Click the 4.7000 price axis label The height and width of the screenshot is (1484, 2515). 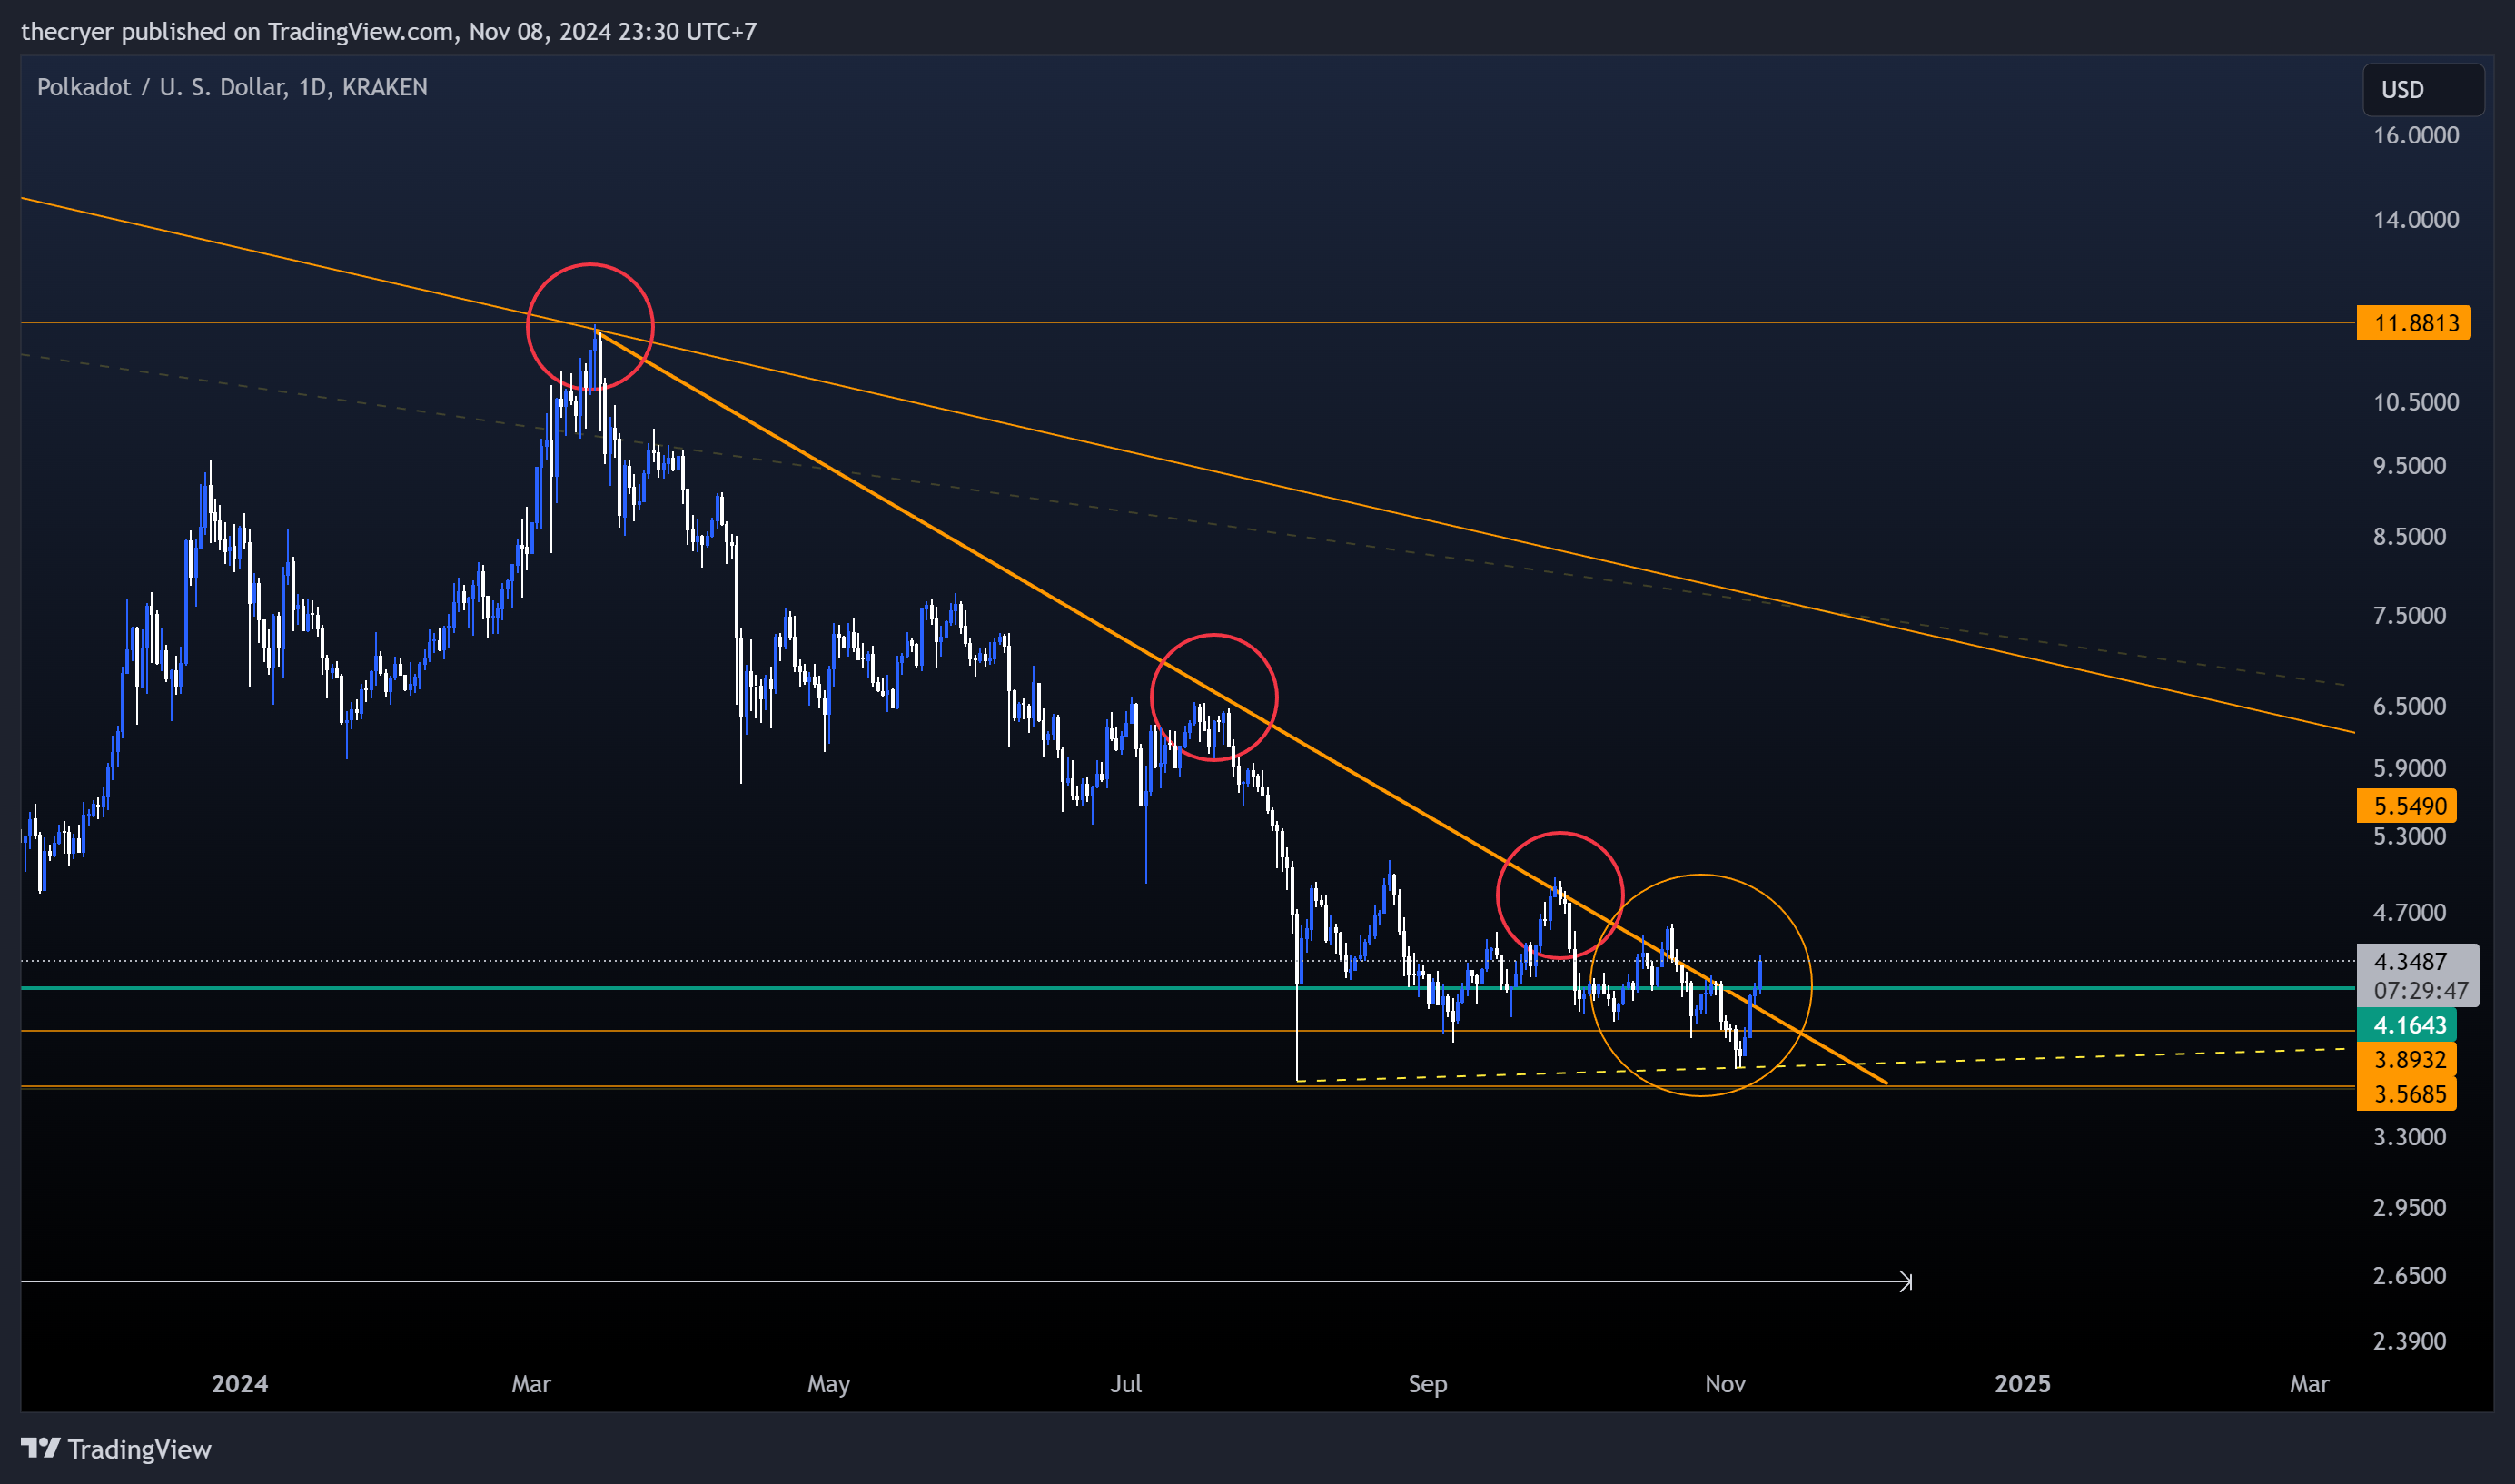coord(2410,912)
